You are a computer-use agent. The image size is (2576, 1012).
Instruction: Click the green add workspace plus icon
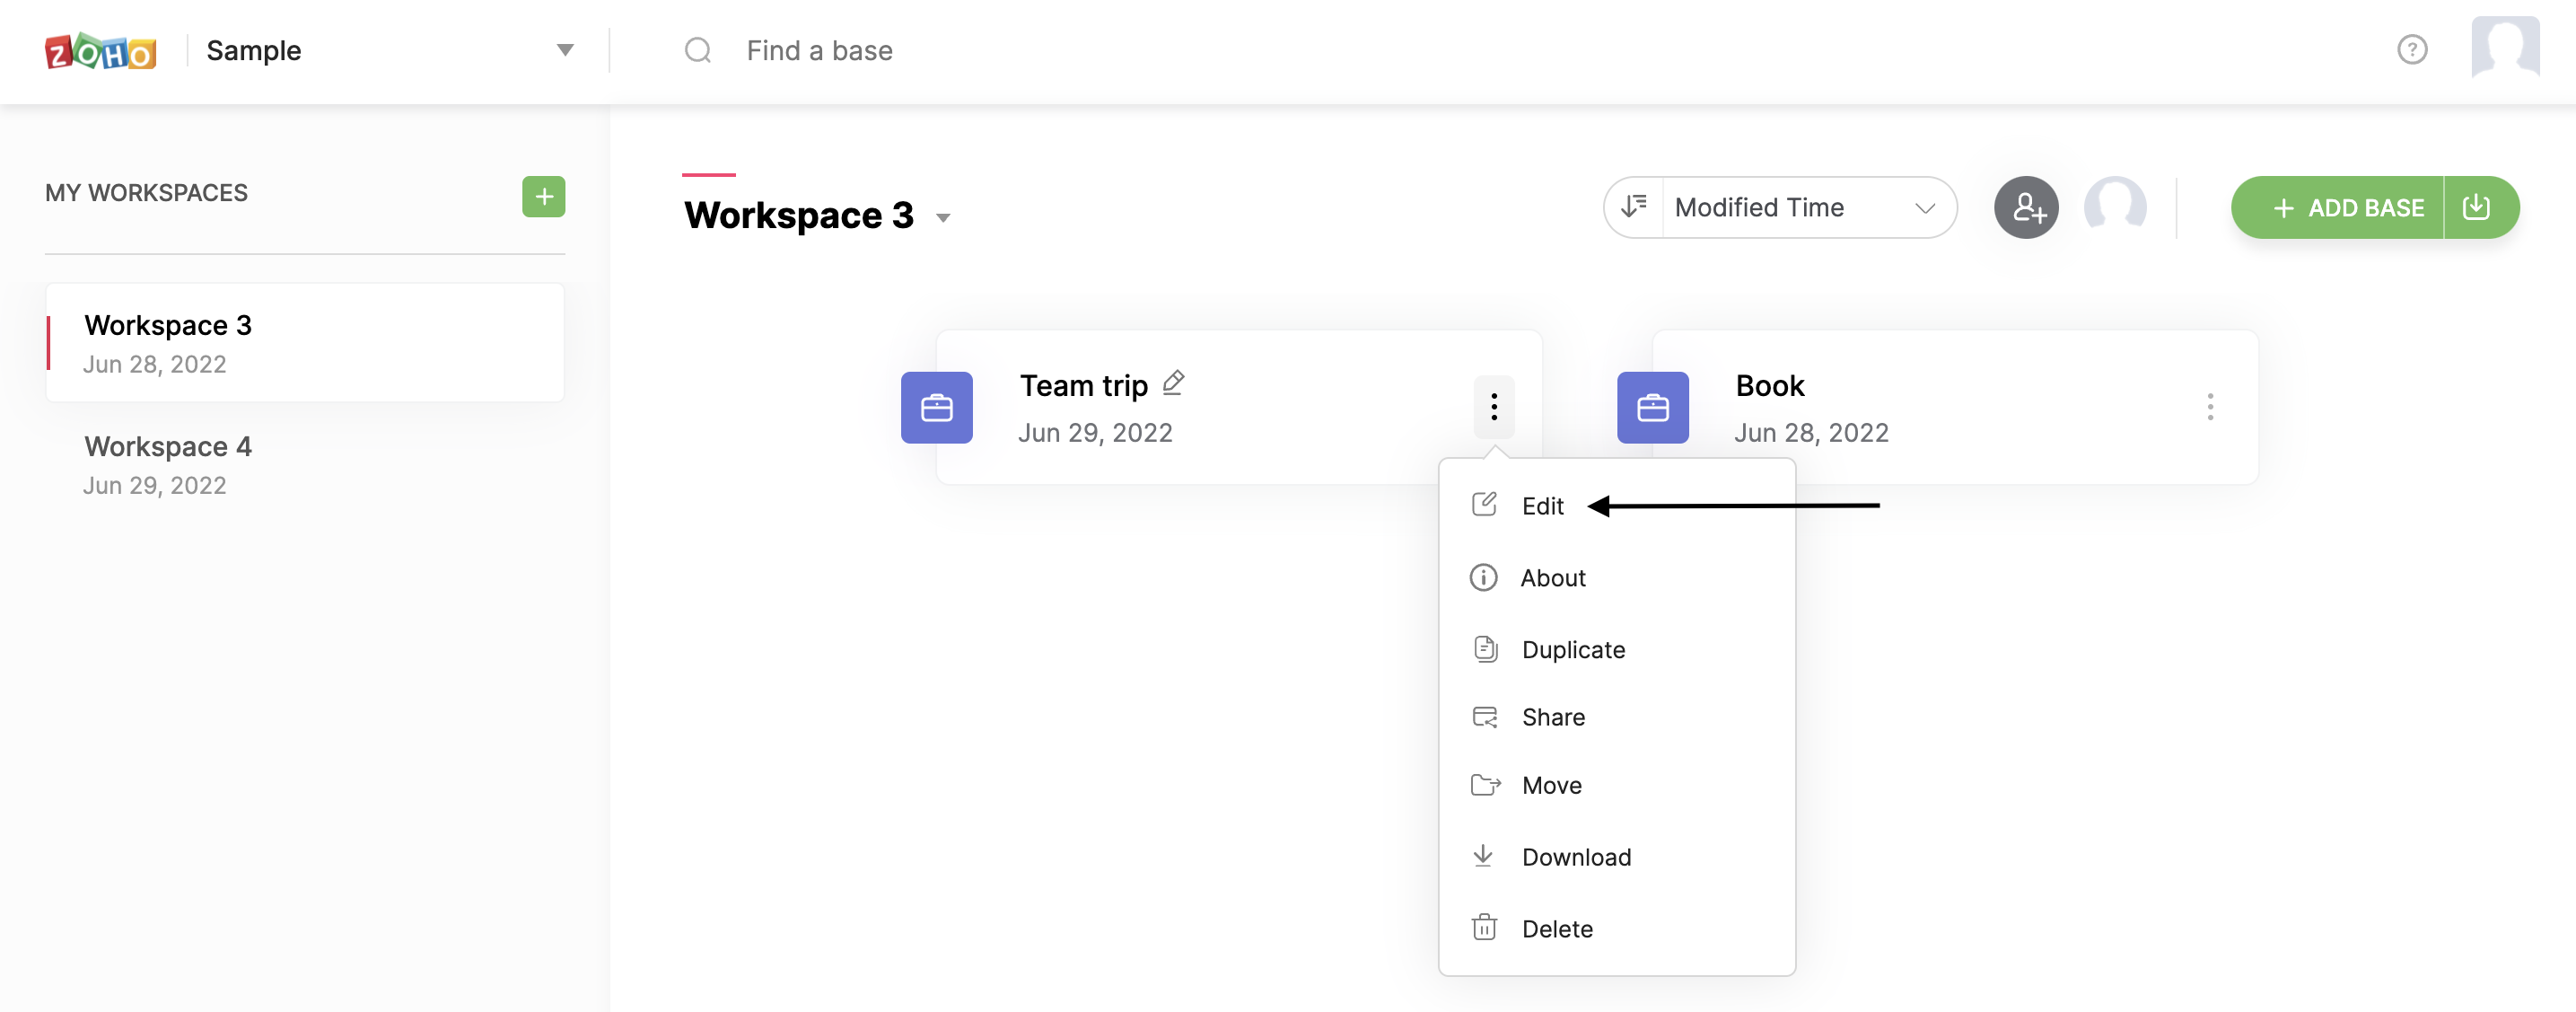click(543, 196)
